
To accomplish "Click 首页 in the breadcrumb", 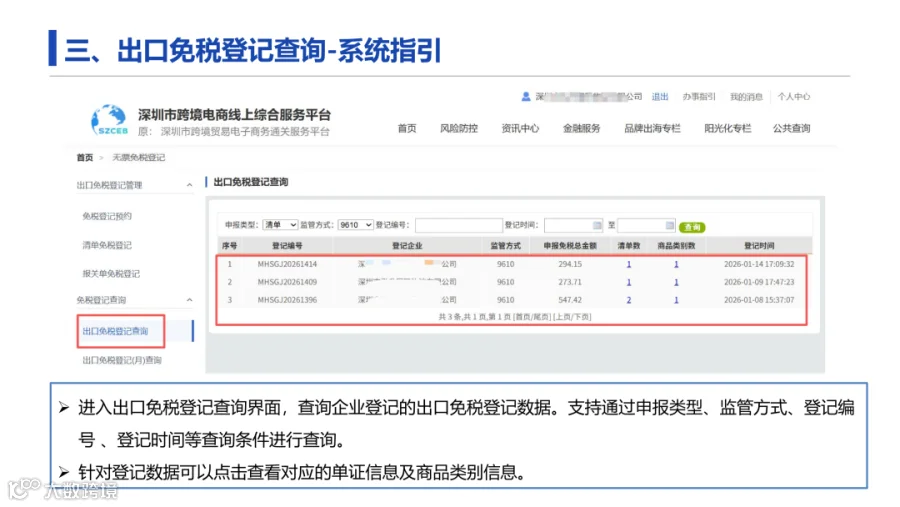I will pyautogui.click(x=85, y=157).
